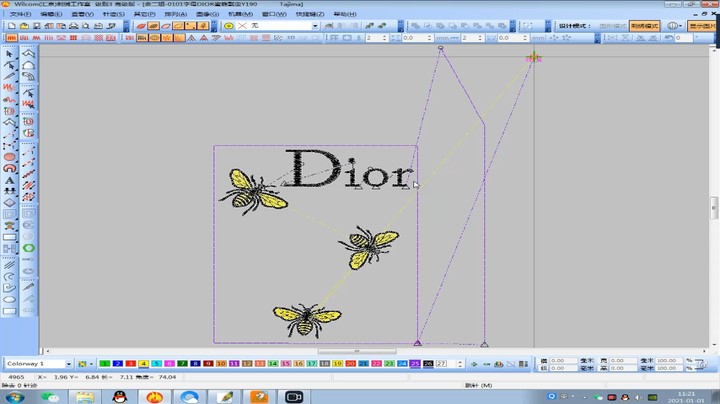720x404 pixels.
Task: Click the New design icon
Action: tap(11, 26)
